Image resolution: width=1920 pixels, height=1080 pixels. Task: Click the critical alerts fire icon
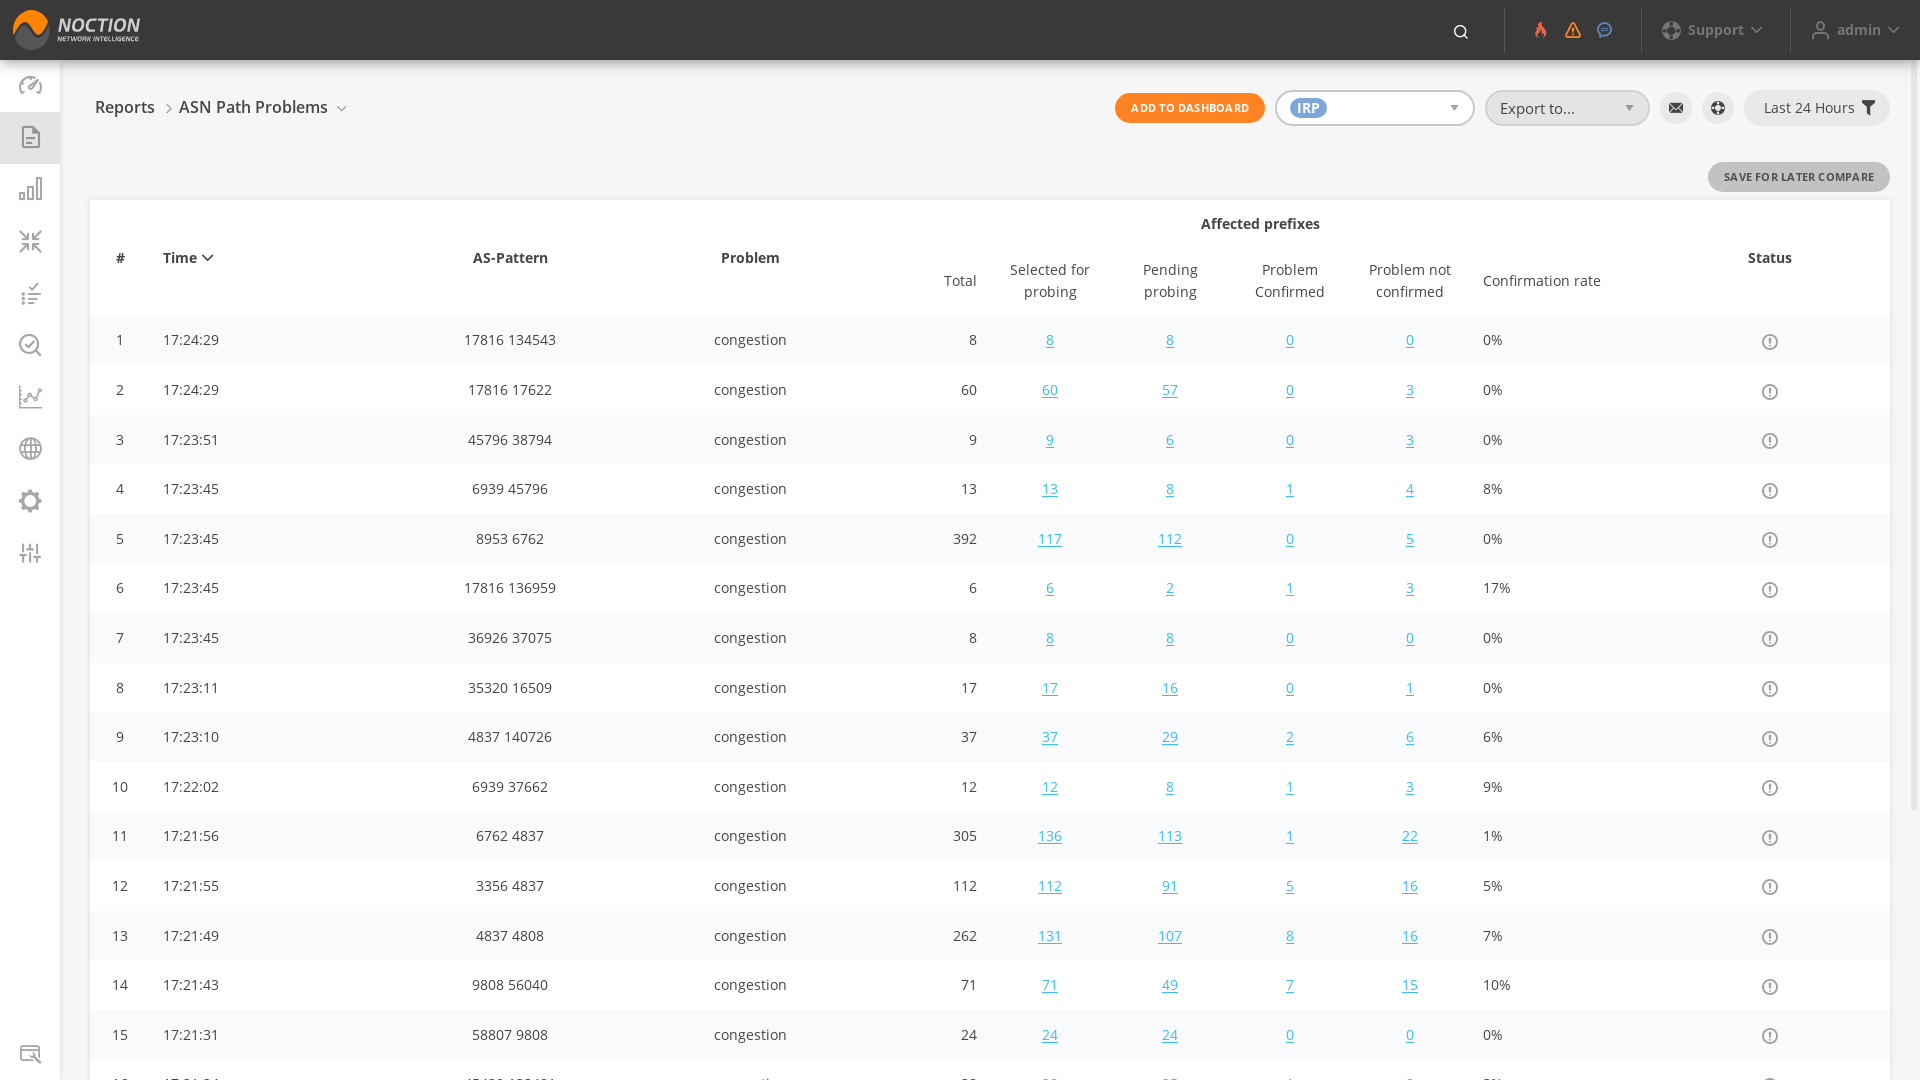click(x=1540, y=29)
